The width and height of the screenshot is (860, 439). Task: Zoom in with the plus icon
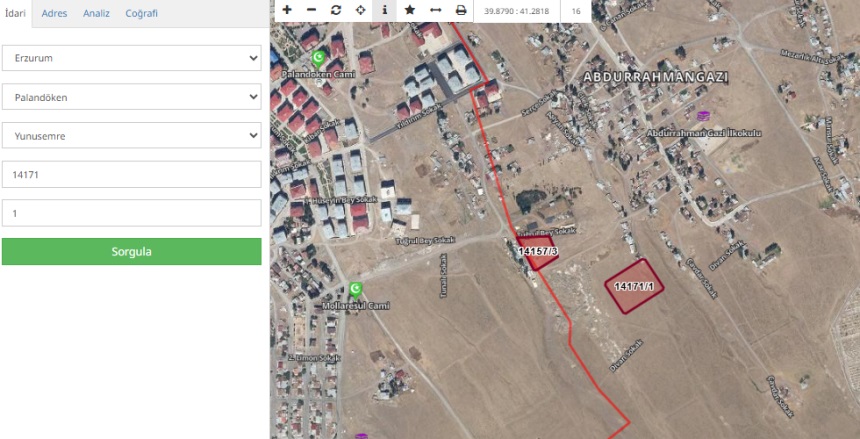(x=287, y=10)
